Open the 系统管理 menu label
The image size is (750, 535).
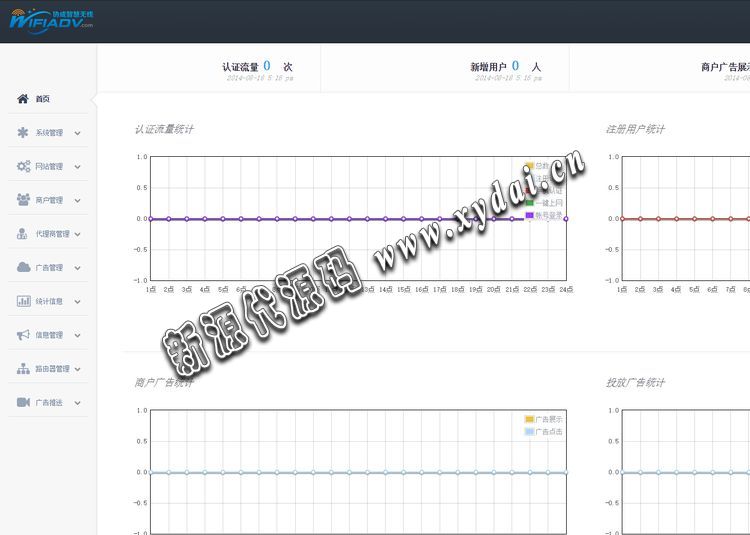point(49,133)
